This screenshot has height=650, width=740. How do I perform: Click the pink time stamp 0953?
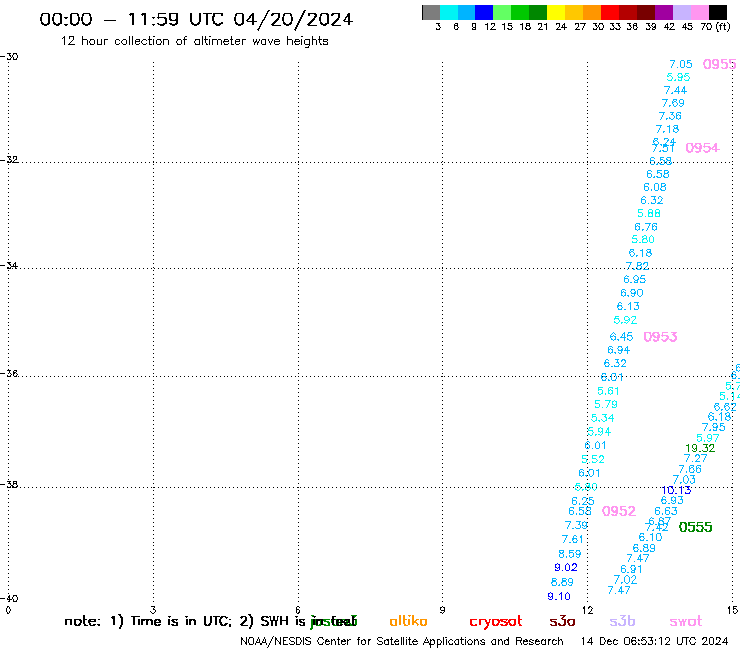(x=660, y=337)
